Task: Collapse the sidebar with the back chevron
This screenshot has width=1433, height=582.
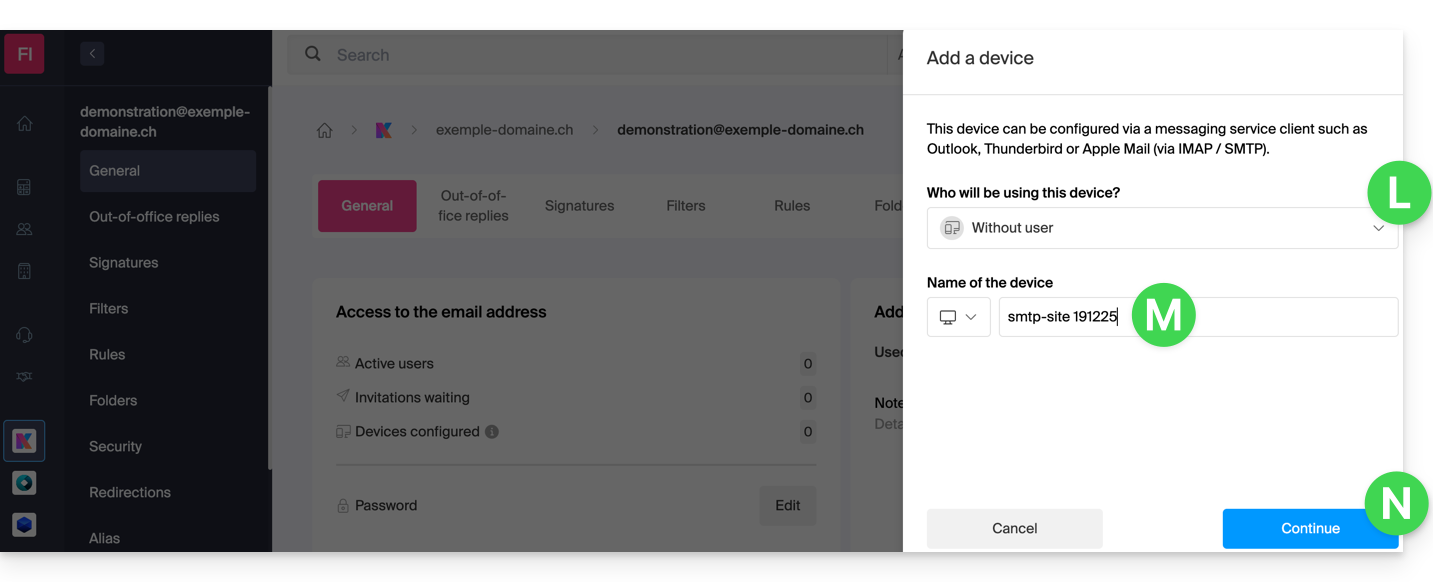Action: (92, 54)
